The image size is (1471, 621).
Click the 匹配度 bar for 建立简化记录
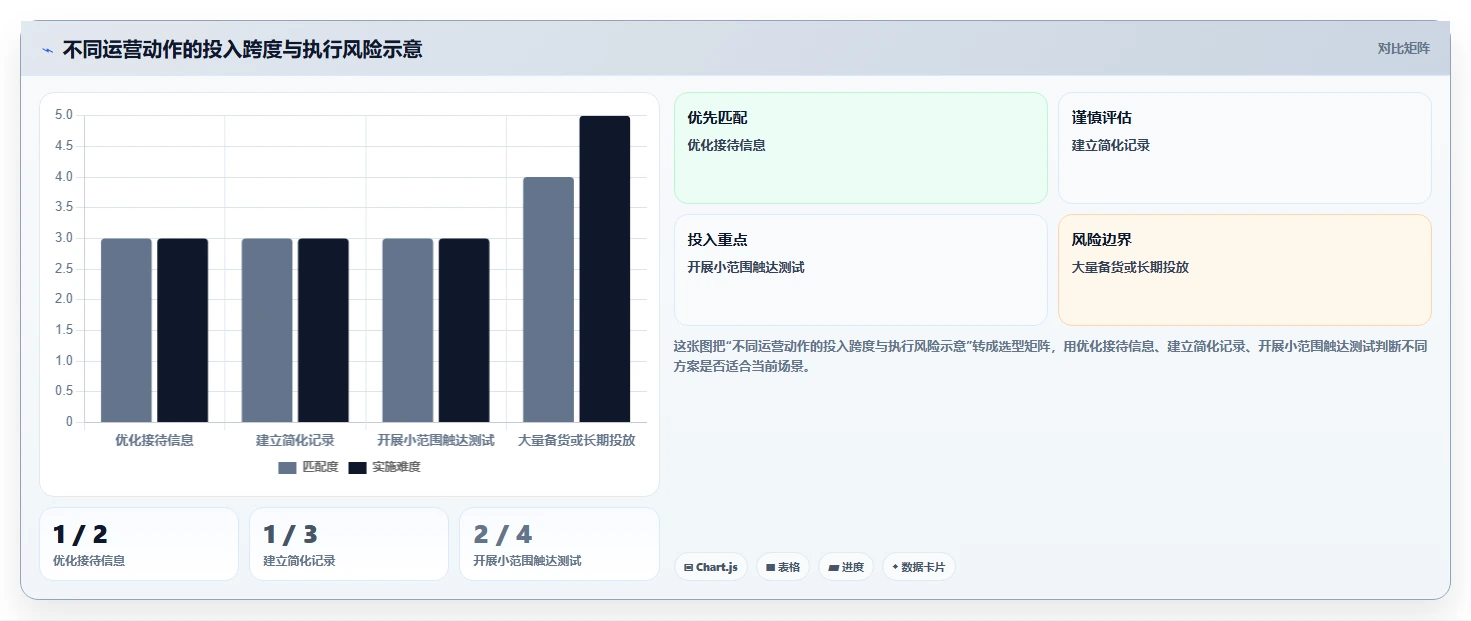pos(267,330)
